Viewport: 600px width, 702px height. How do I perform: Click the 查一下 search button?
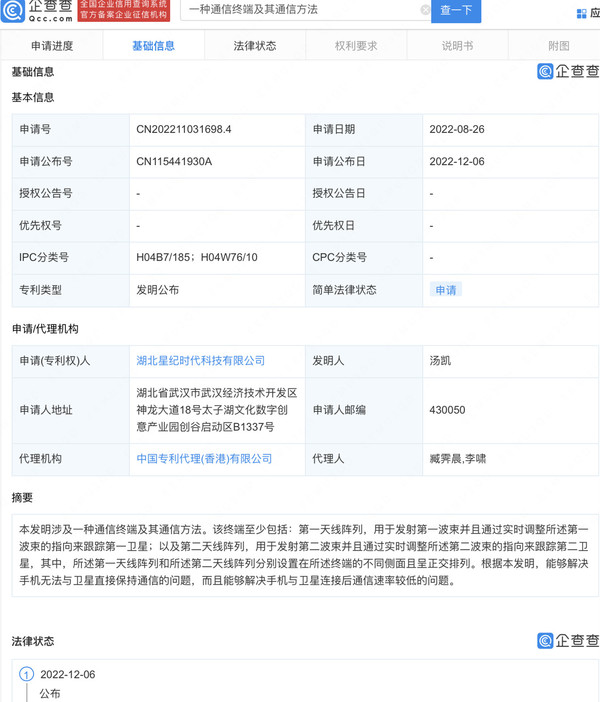(456, 10)
